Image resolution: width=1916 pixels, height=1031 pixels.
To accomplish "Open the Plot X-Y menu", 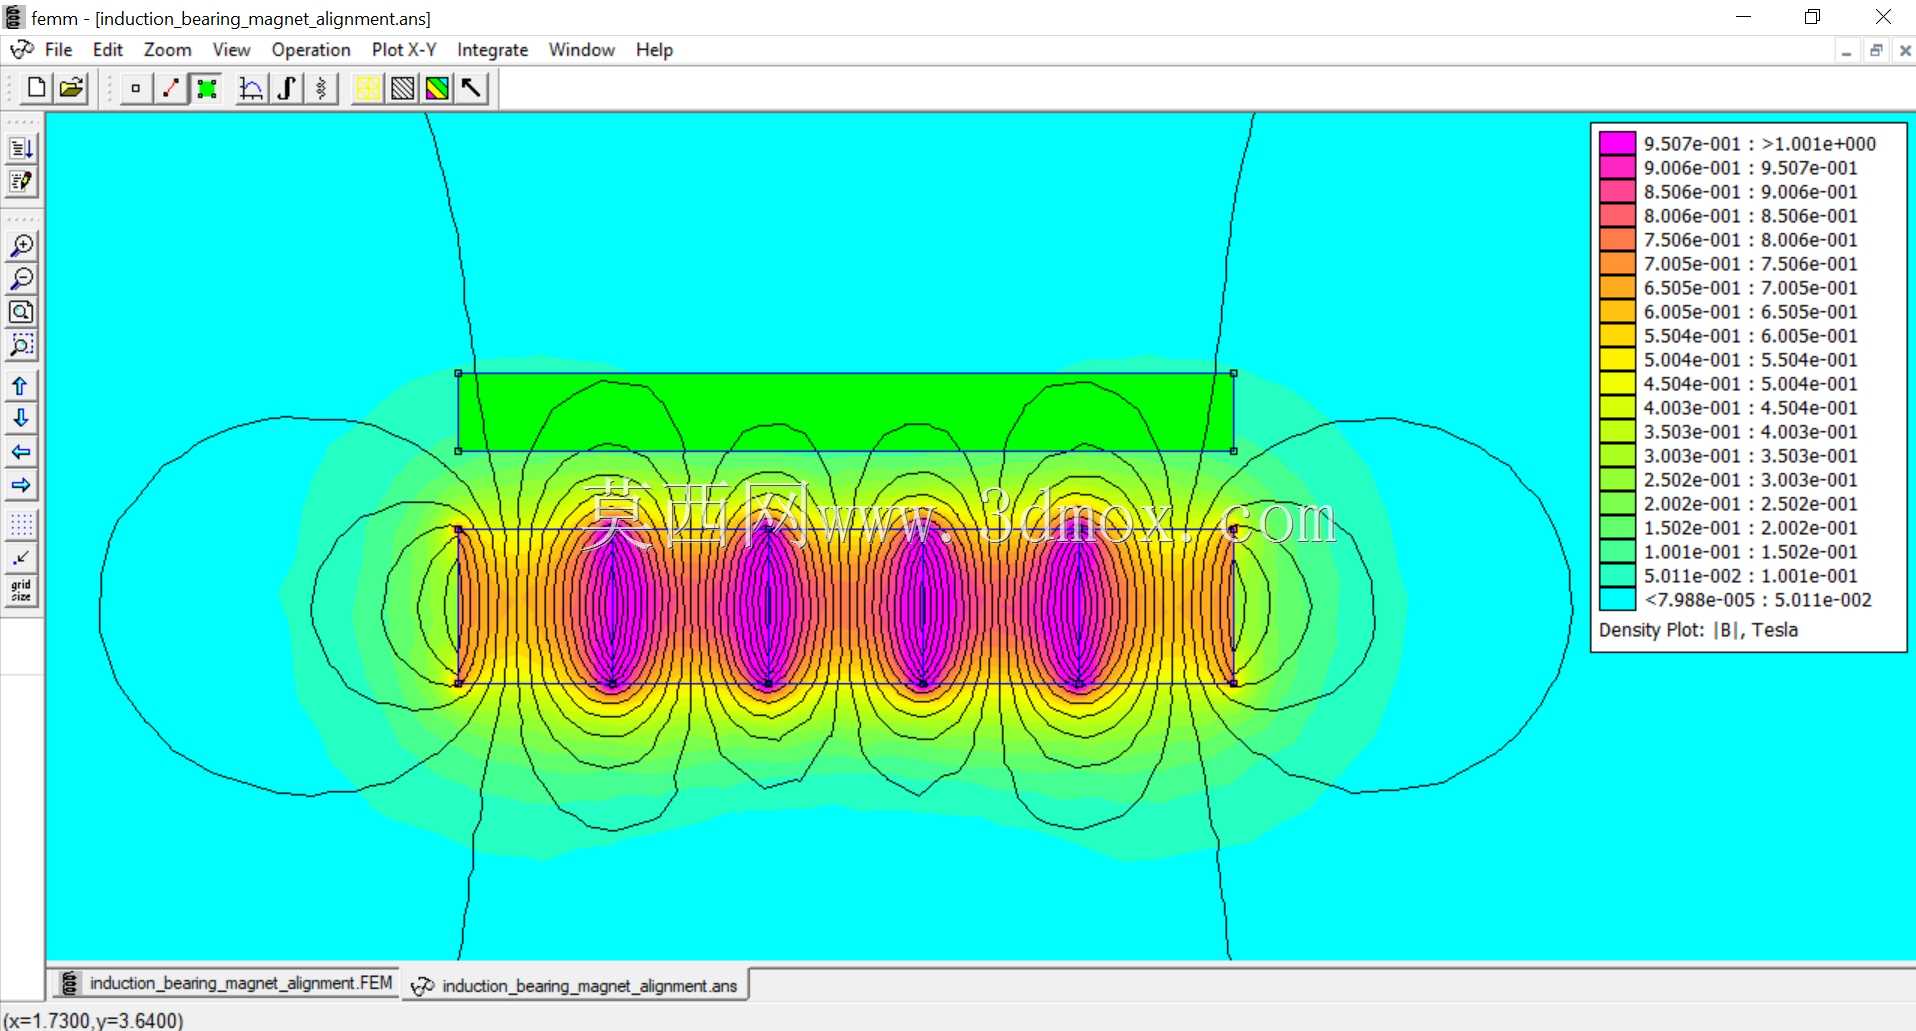I will click(404, 50).
